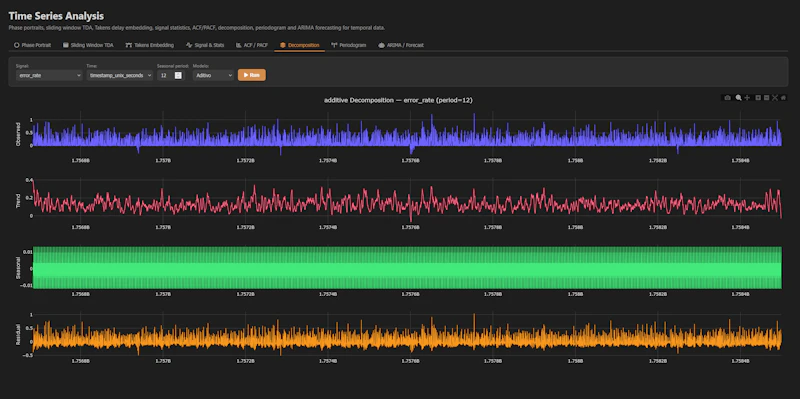Download plot as PNG camera icon
The width and height of the screenshot is (800, 399).
pos(728,97)
